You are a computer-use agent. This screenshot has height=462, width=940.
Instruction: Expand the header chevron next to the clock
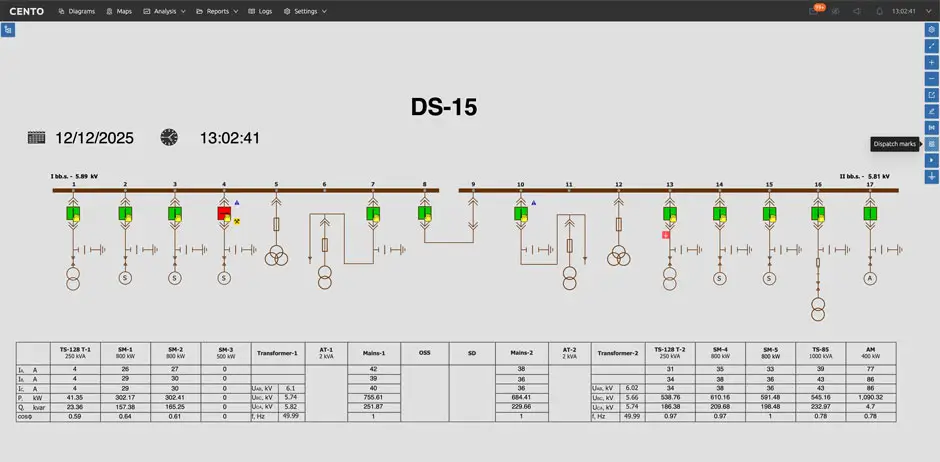pos(929,11)
